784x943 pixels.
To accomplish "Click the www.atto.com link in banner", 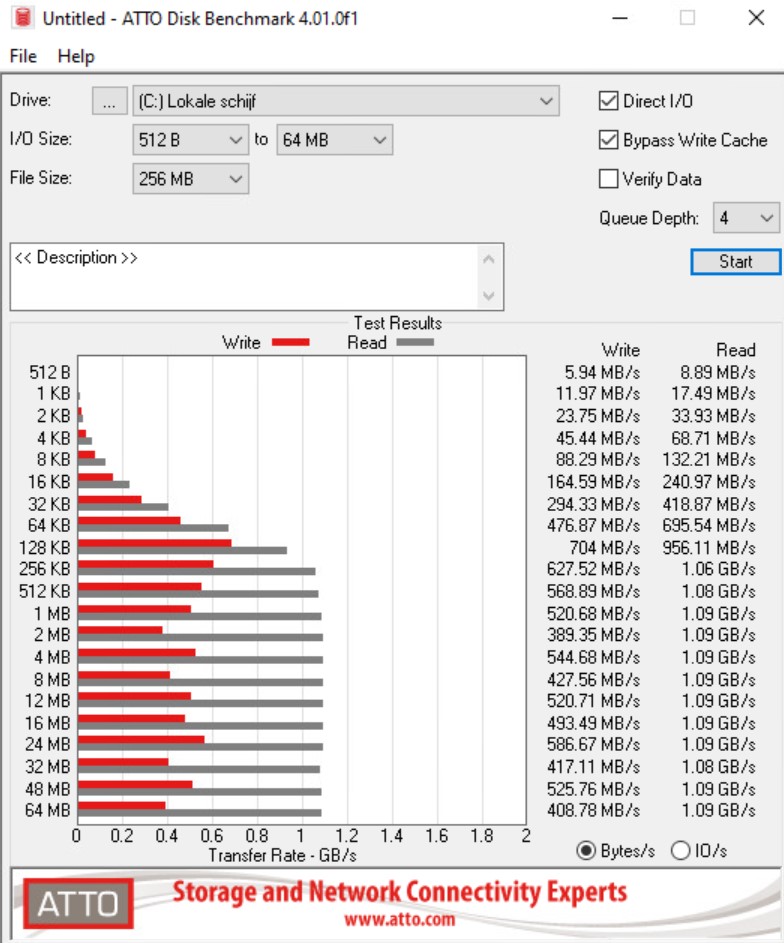I will coord(399,919).
